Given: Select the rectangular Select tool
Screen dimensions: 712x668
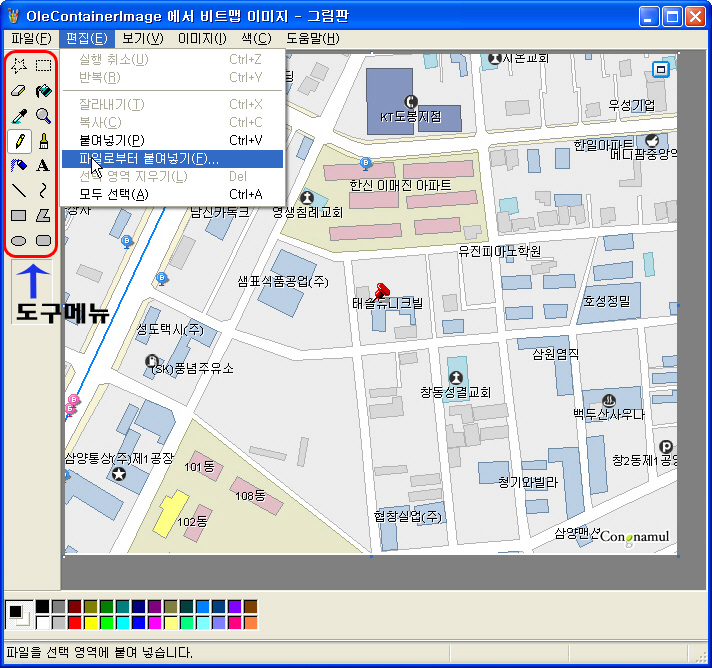Looking at the screenshot, I should 43,66.
